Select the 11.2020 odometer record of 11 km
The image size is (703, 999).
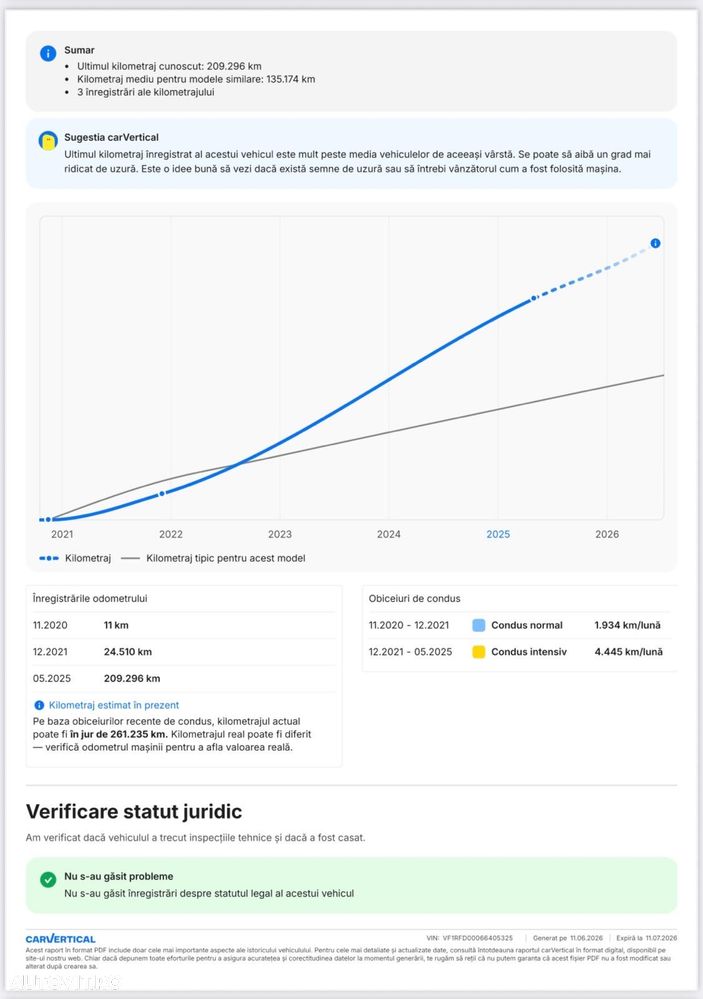pyautogui.click(x=184, y=625)
